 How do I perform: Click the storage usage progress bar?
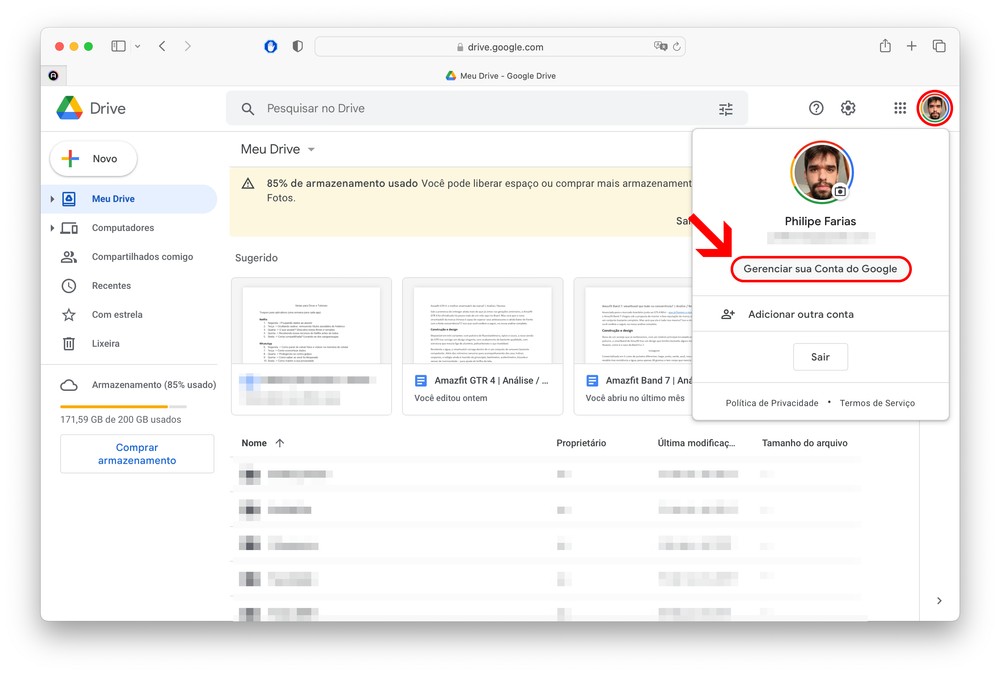(123, 406)
